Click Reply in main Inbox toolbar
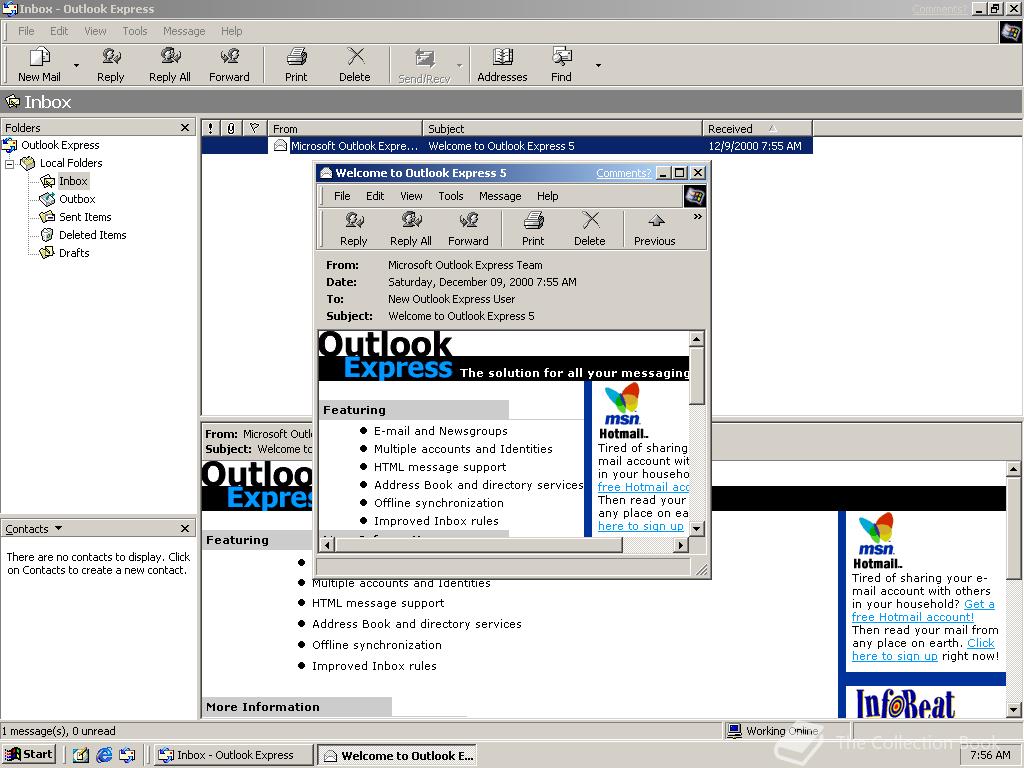The height and width of the screenshot is (768, 1024). click(x=110, y=65)
